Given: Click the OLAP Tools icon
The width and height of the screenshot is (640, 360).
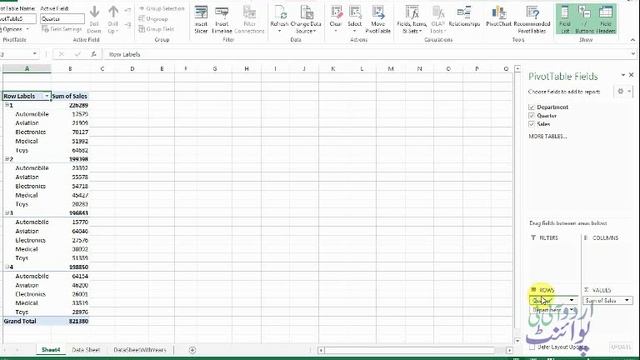Looking at the screenshot, I should tap(438, 12).
